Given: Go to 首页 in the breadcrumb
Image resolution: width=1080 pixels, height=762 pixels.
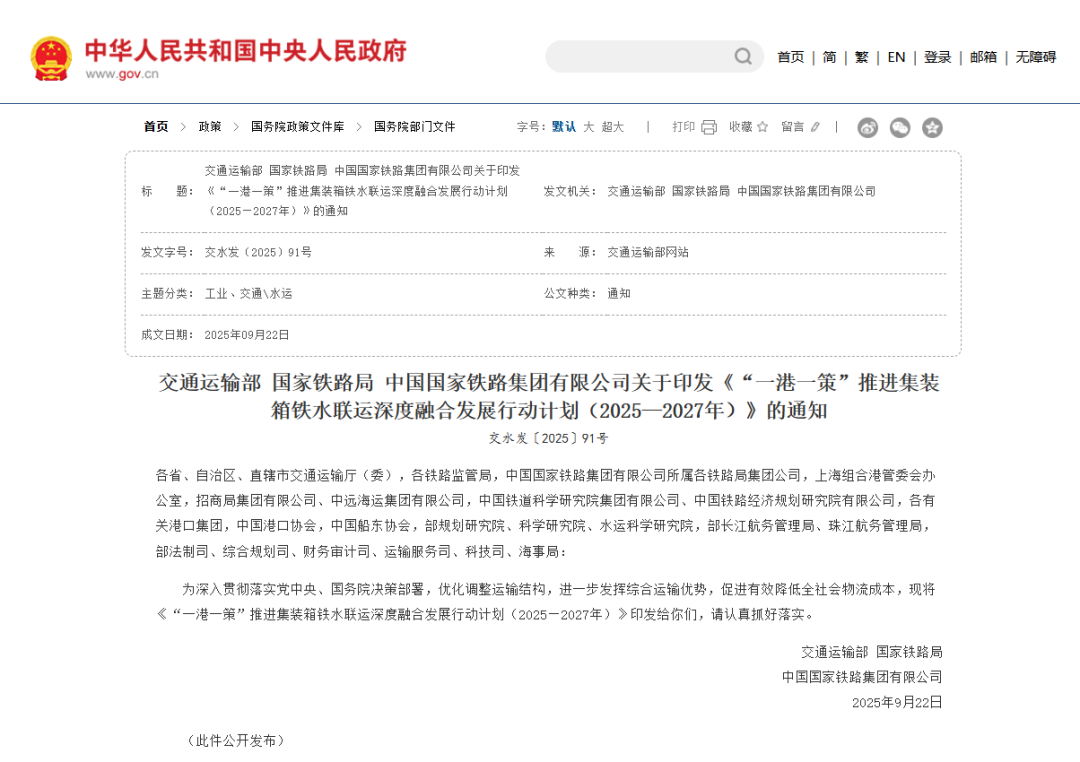Looking at the screenshot, I should pos(156,127).
